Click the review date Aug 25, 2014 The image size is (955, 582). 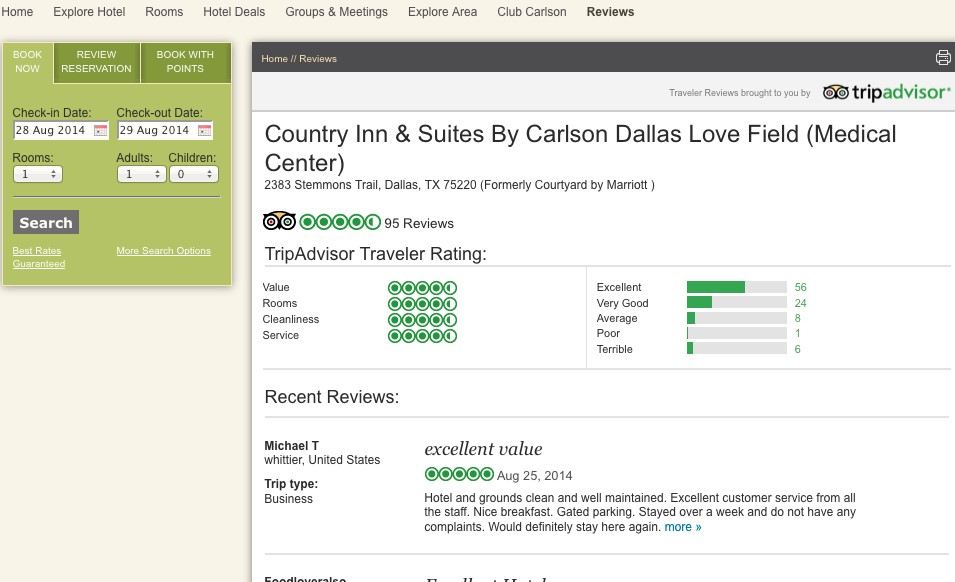(535, 475)
